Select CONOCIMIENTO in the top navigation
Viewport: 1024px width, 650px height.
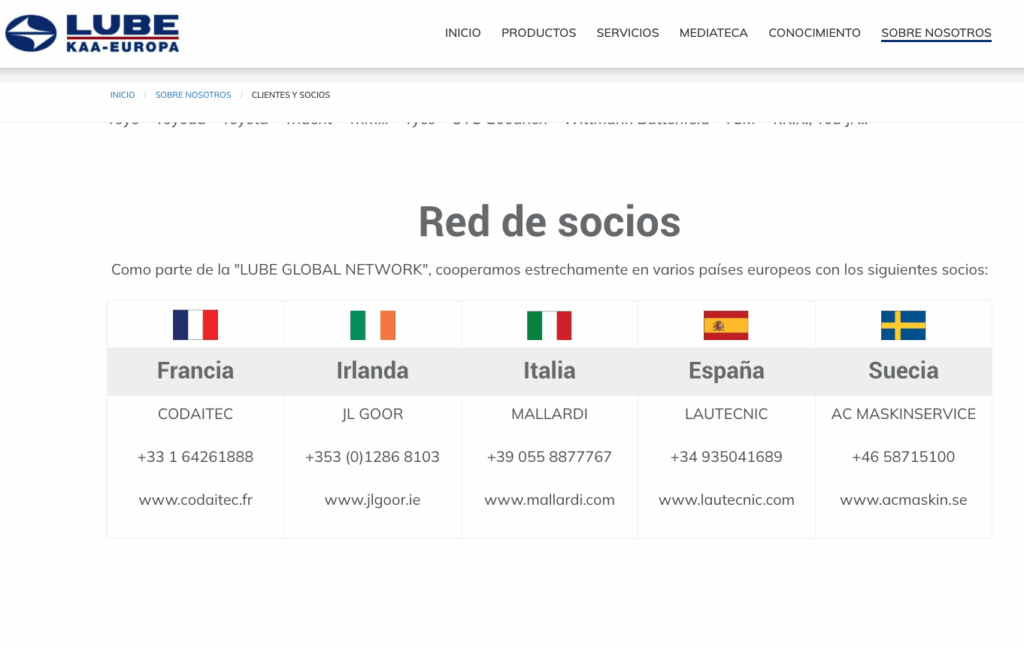814,33
